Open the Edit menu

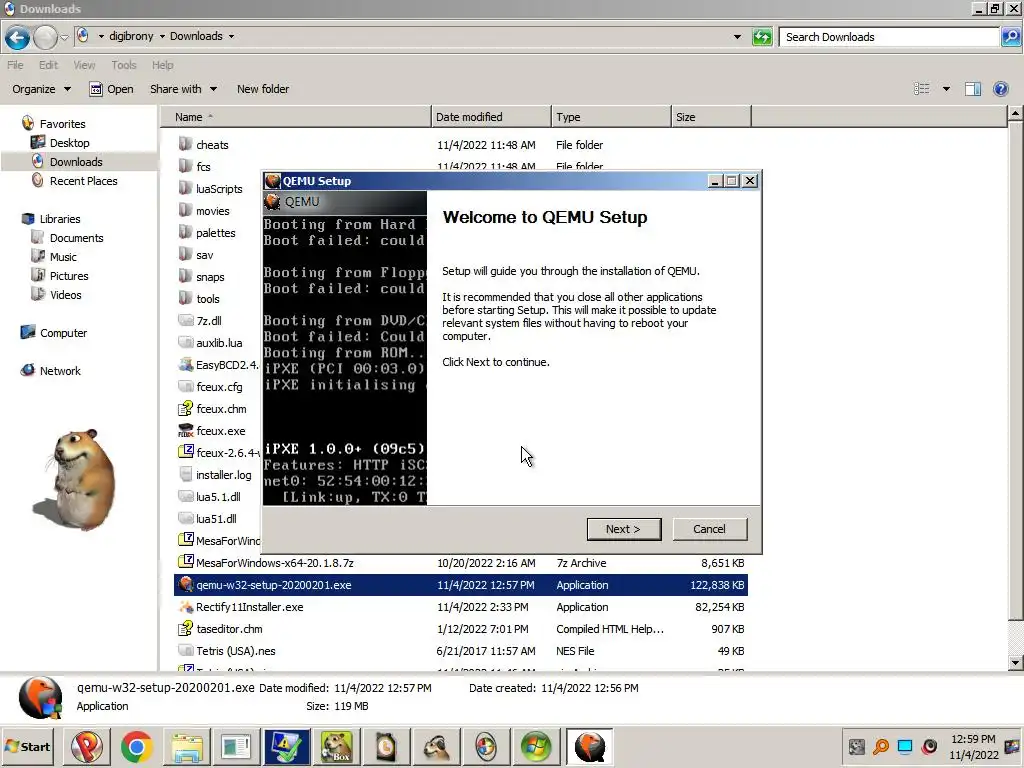coord(48,65)
